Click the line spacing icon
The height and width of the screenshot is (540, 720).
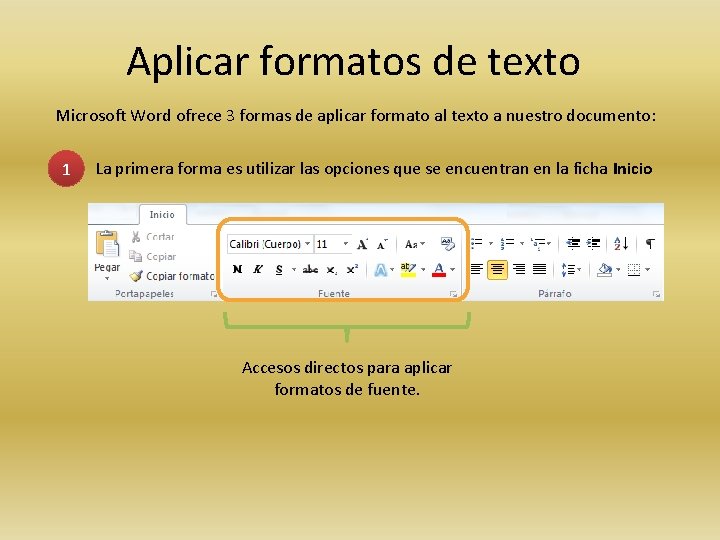coord(568,270)
